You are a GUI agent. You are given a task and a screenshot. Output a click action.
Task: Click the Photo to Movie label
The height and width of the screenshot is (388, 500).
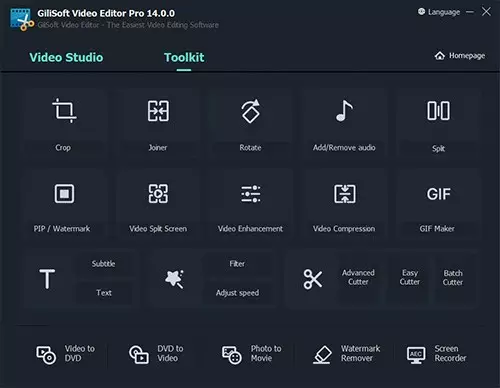coord(266,353)
